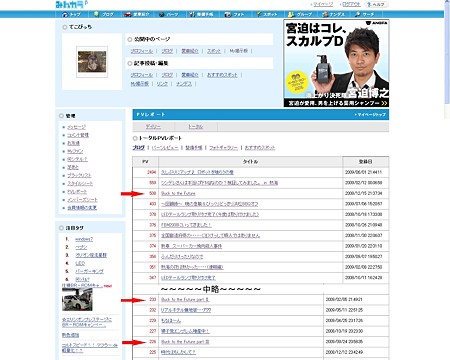Open the パーツ tire icon in nav bar

point(162,14)
